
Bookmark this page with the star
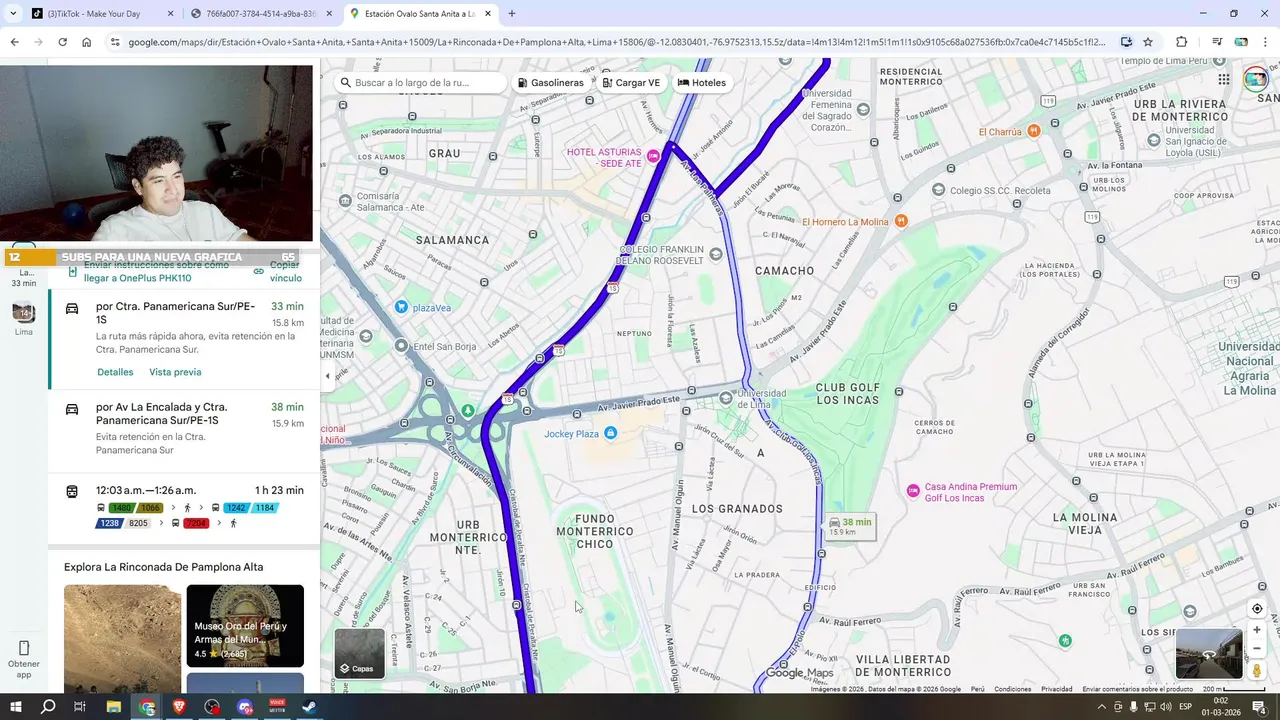point(1148,42)
